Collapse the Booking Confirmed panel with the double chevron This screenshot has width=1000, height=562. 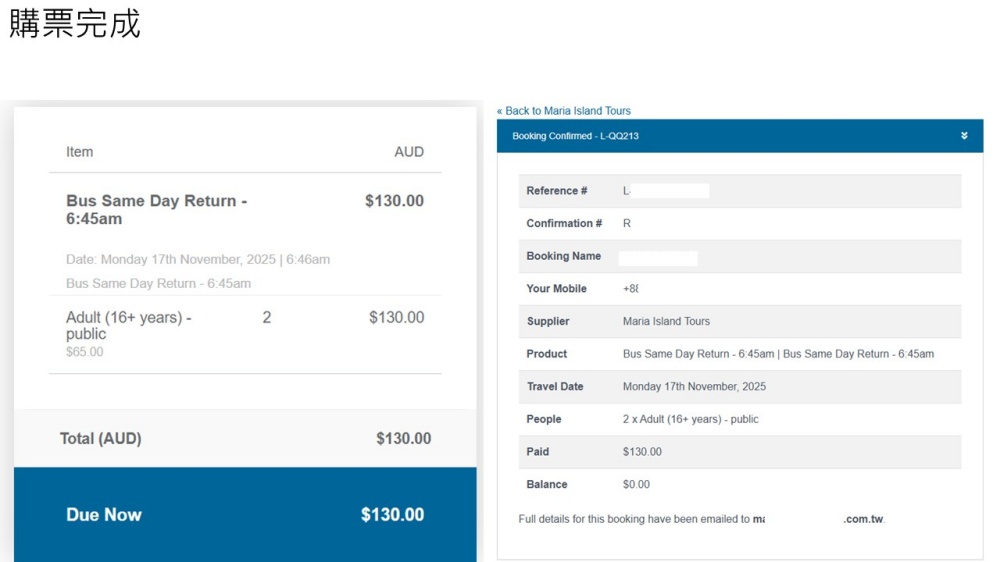click(964, 136)
